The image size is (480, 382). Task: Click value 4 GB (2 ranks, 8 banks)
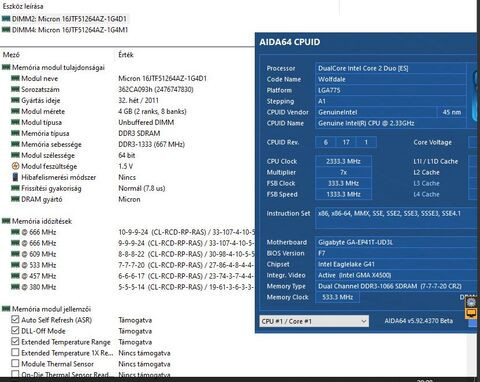152,112
